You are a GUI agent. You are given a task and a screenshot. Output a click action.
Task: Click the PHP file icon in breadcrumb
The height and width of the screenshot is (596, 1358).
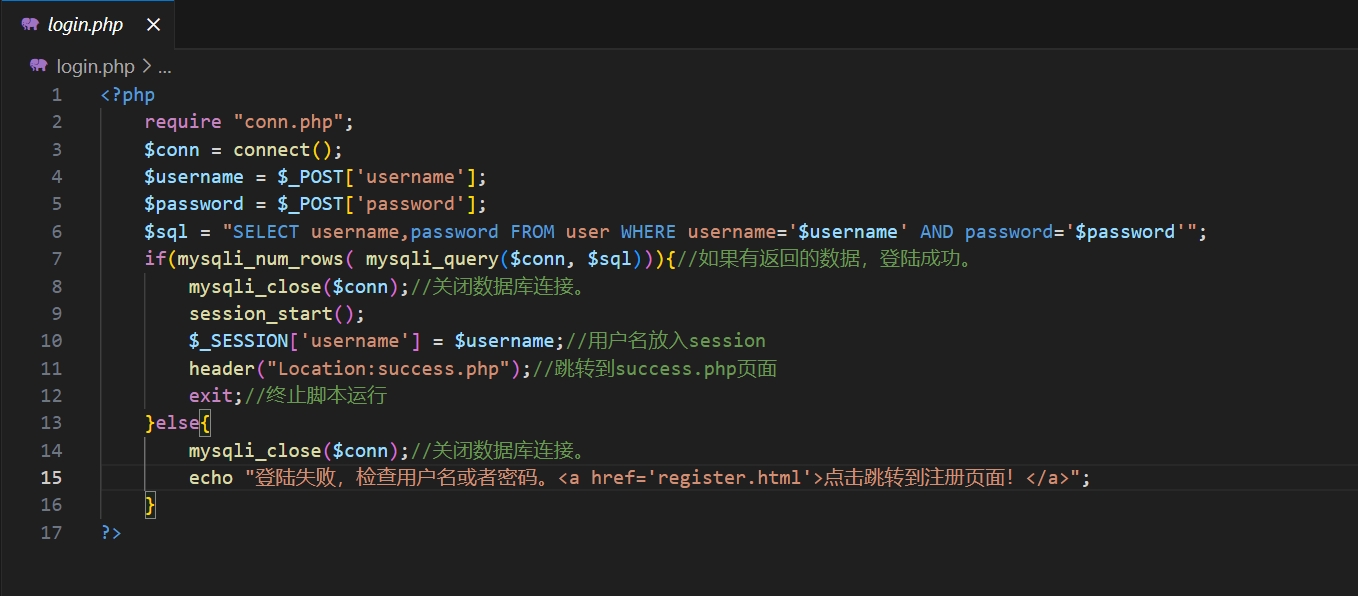point(39,67)
